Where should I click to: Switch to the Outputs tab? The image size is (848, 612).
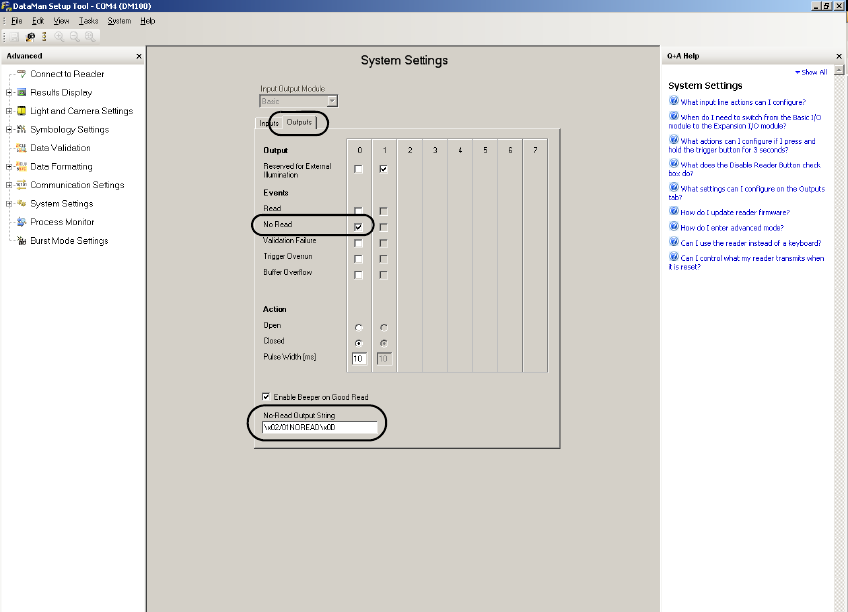click(x=299, y=122)
